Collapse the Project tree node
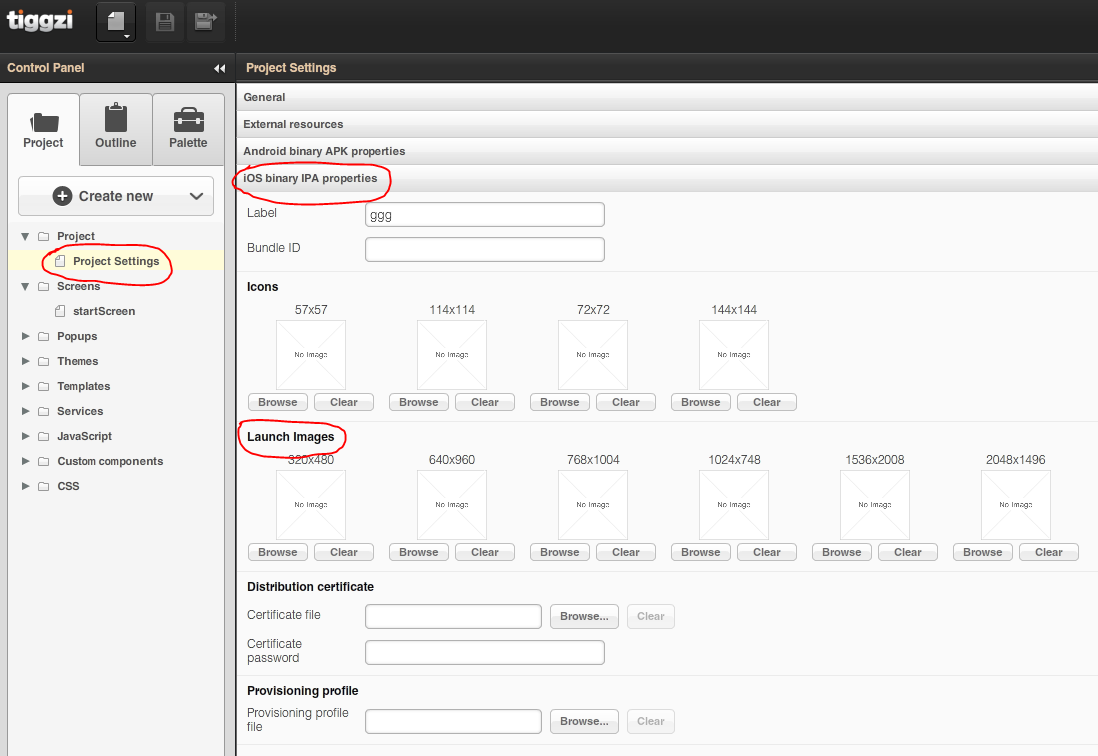1098x756 pixels. click(26, 236)
